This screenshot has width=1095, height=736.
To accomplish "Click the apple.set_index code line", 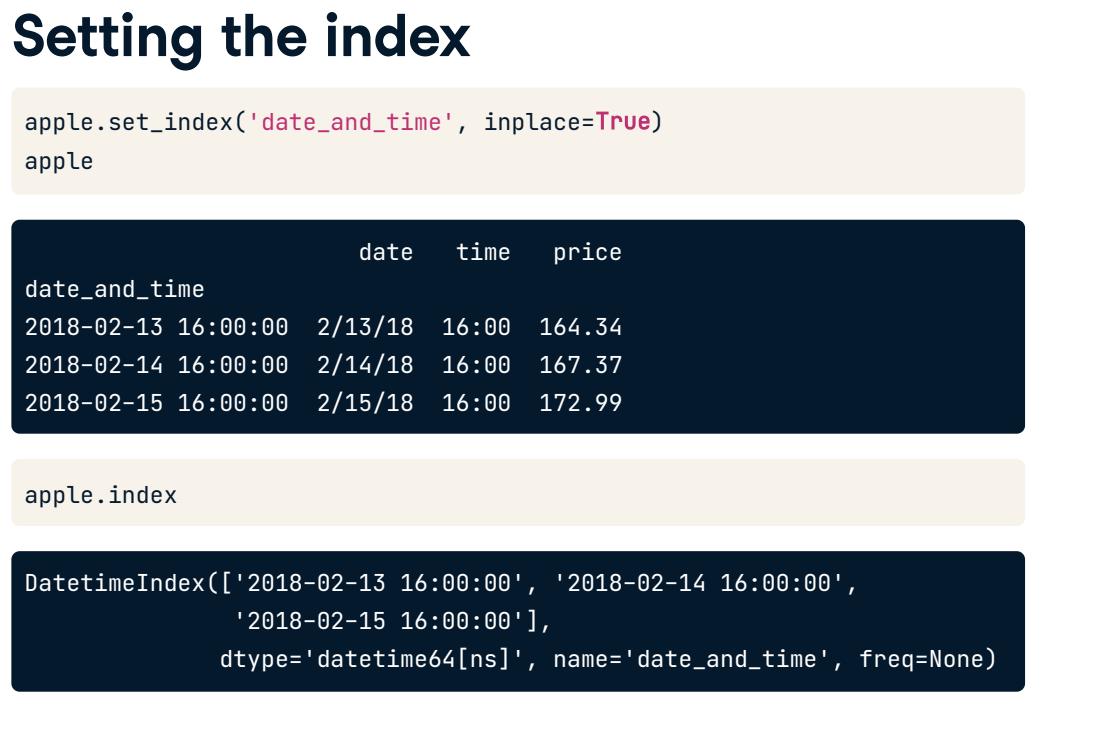I will [x=344, y=122].
